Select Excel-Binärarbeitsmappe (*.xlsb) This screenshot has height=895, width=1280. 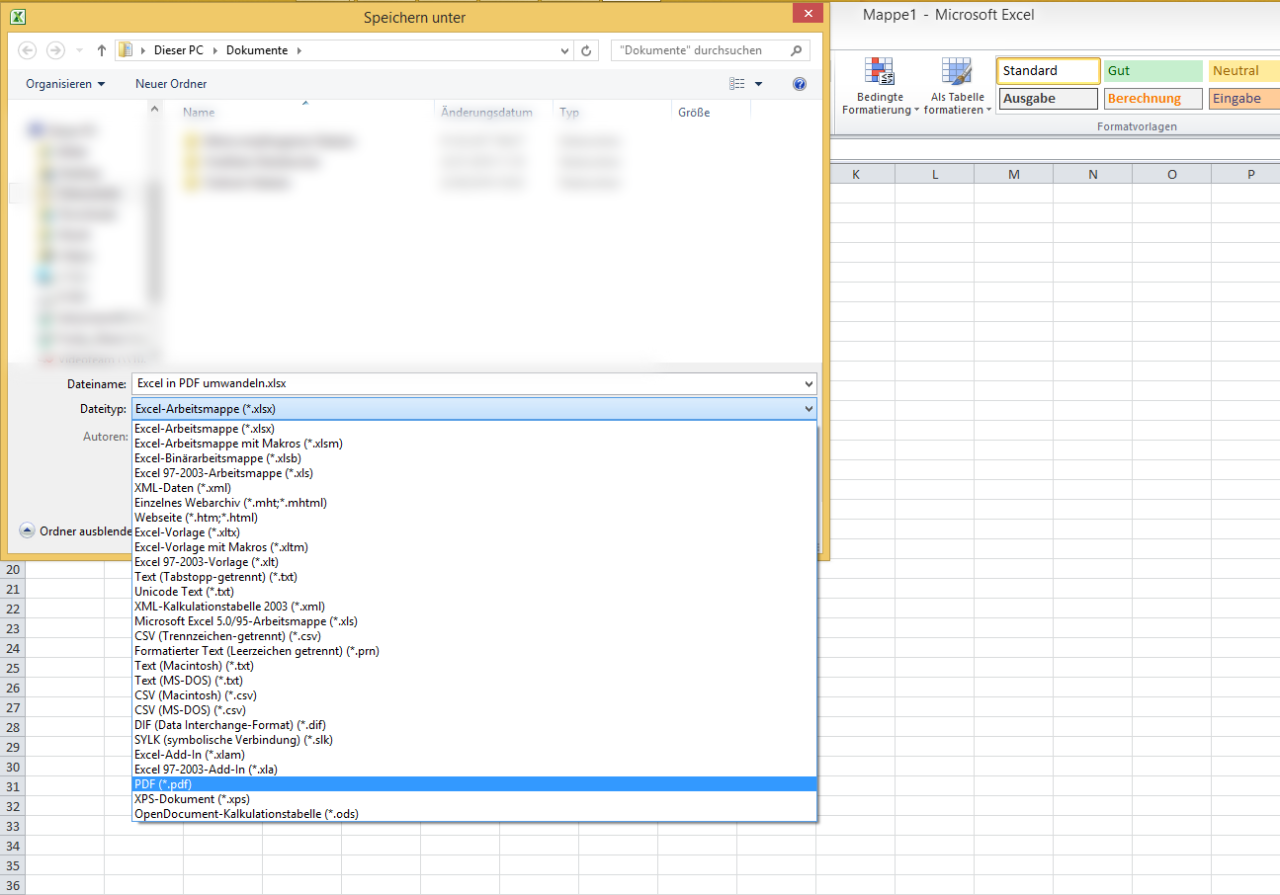point(475,458)
